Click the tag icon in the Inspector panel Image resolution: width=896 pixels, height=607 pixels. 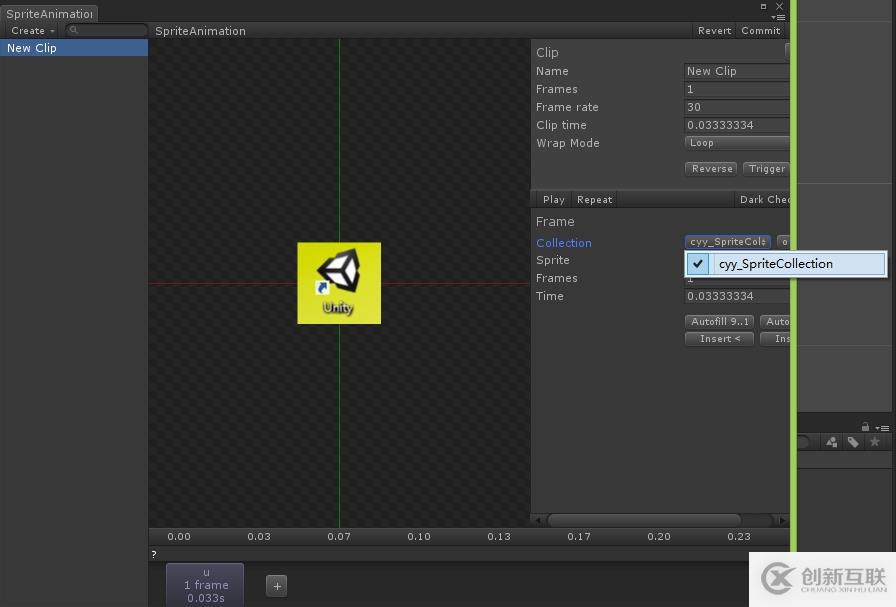pyautogui.click(x=852, y=442)
